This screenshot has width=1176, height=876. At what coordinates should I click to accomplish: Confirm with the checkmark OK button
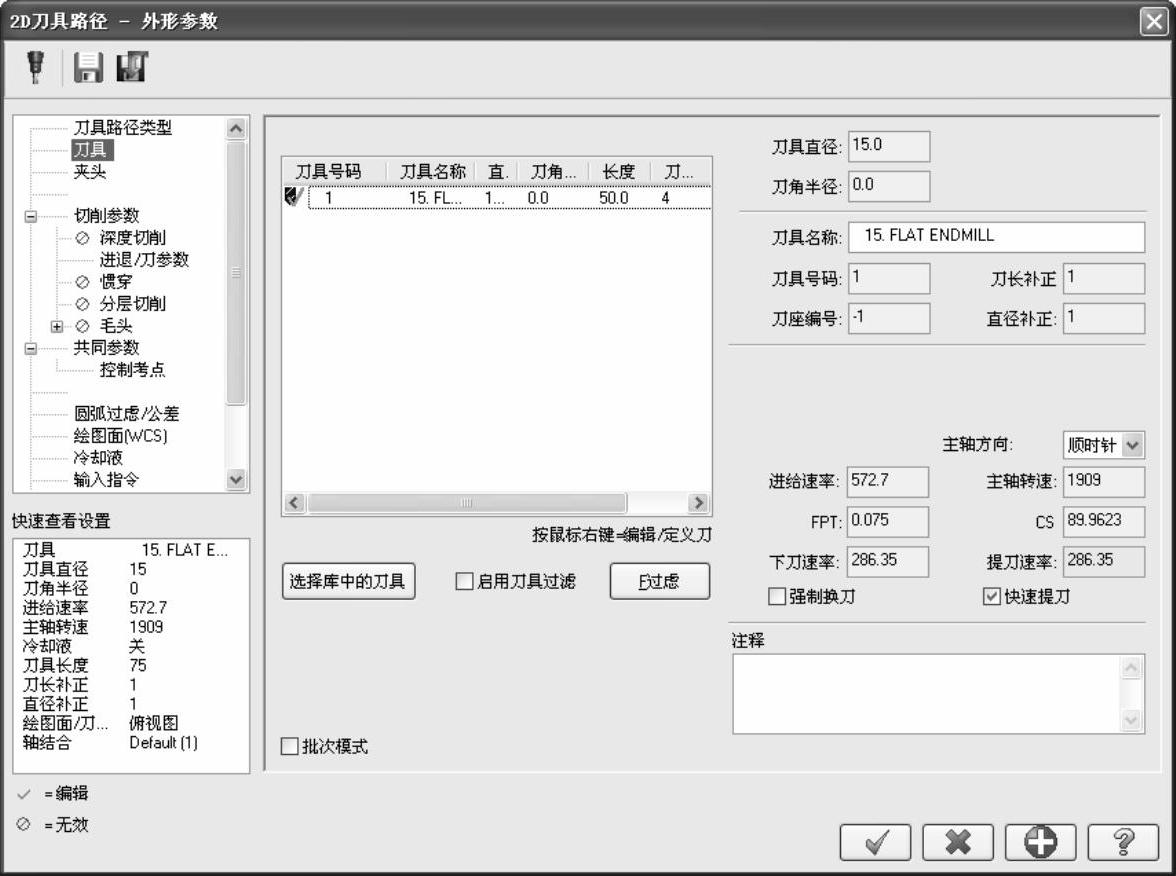(x=875, y=842)
